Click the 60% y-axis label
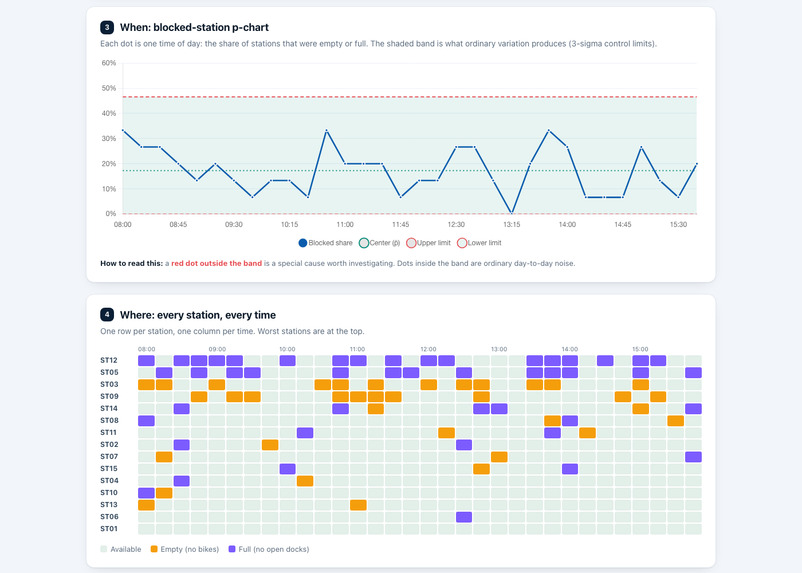This screenshot has height=573, width=802. pos(108,63)
